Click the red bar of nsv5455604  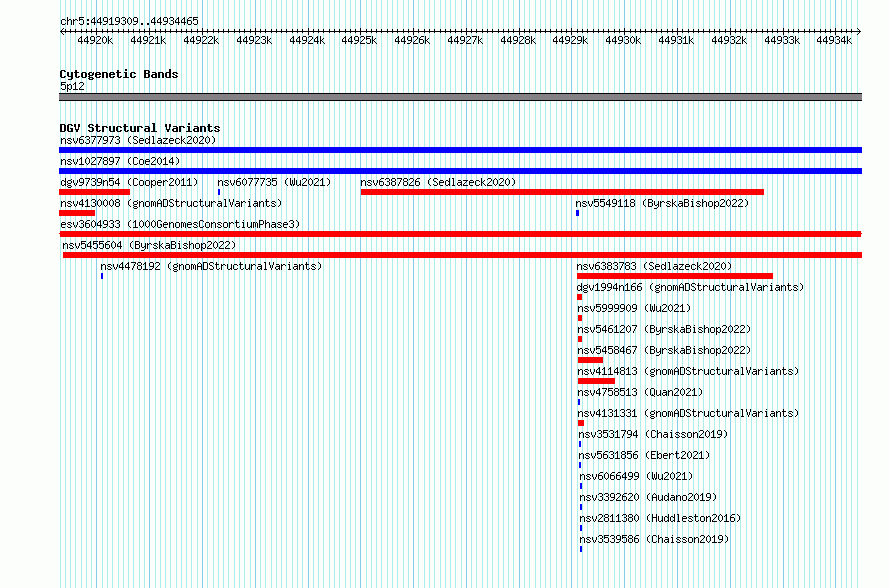point(462,255)
